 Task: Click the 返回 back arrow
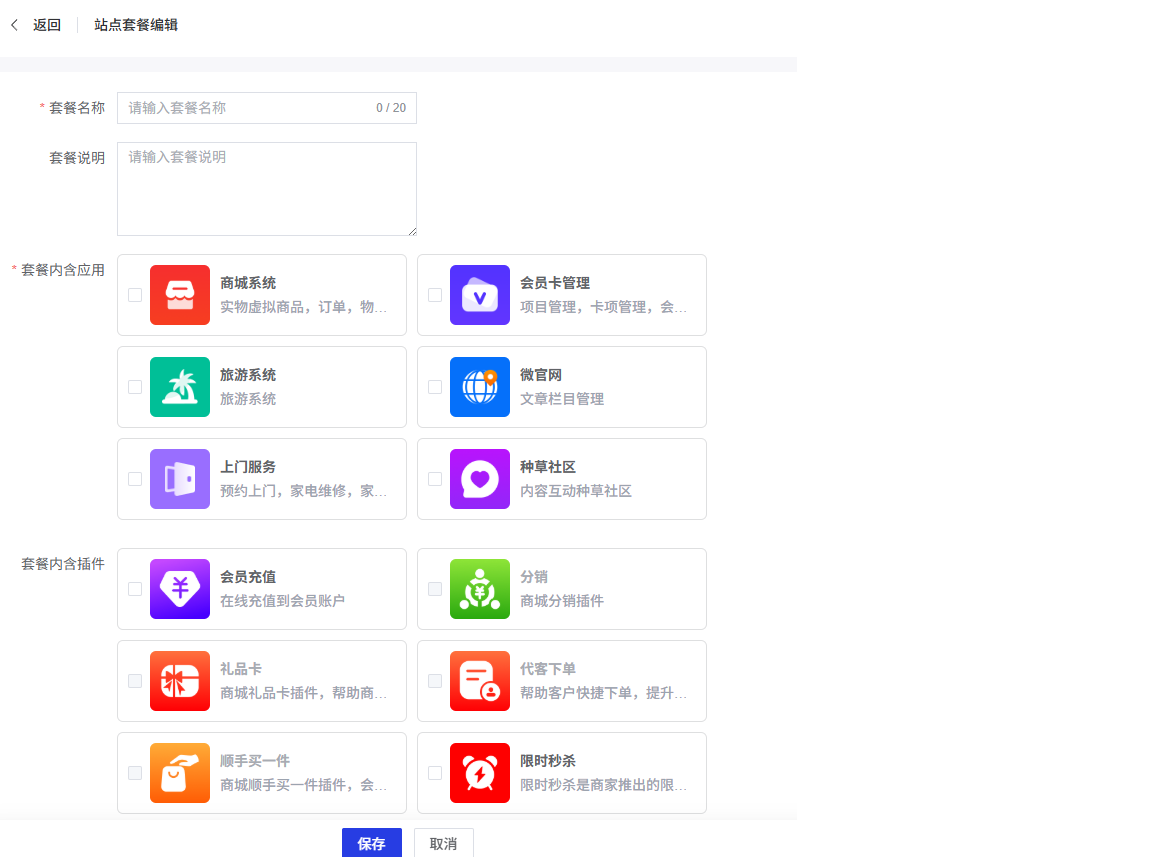[x=15, y=25]
